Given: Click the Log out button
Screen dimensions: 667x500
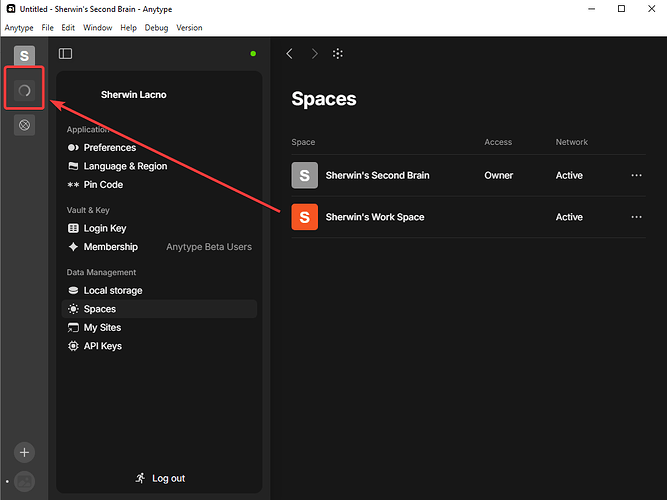Looking at the screenshot, I should pos(160,478).
